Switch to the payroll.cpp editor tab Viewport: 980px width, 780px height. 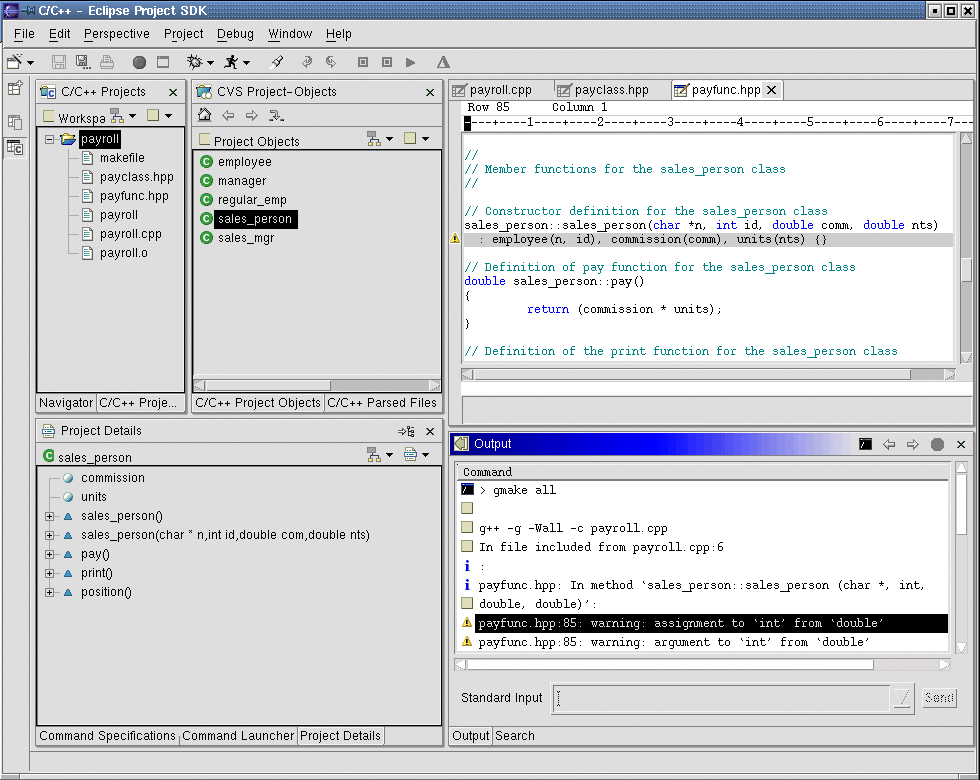pyautogui.click(x=492, y=90)
